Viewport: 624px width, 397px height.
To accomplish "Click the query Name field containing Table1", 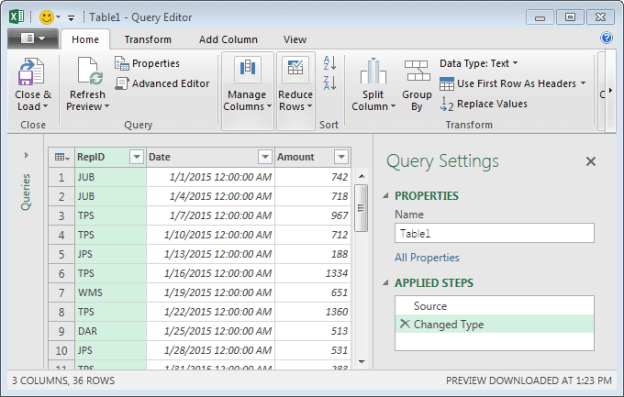I will [494, 234].
